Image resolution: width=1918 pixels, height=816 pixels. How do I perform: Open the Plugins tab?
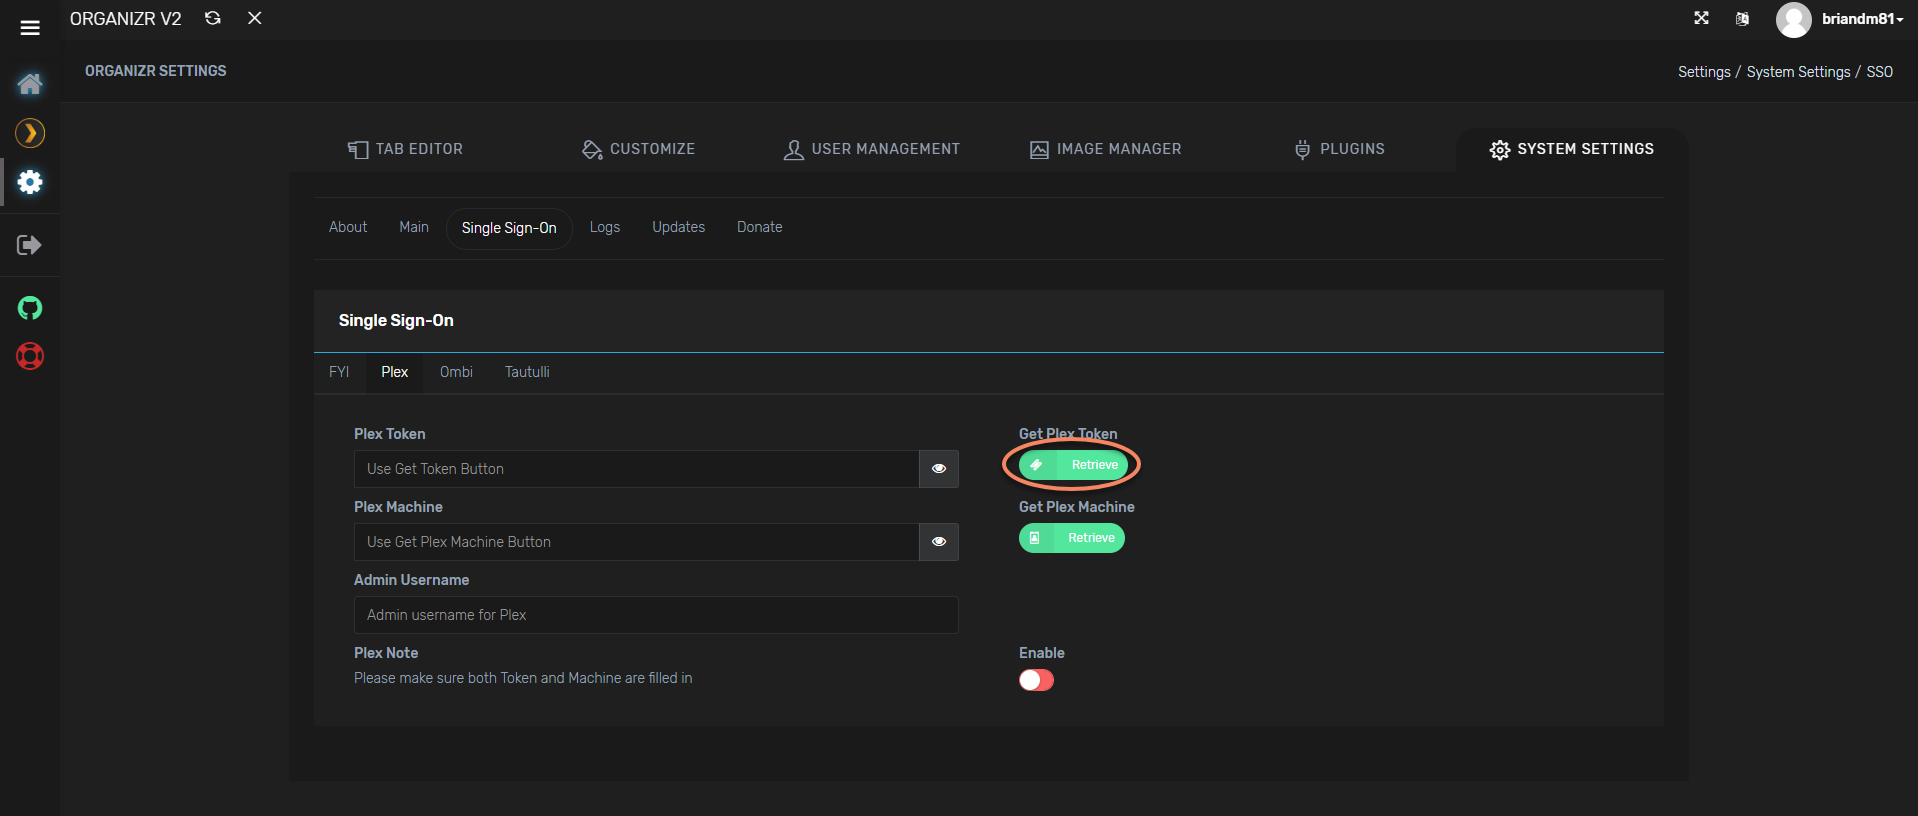(1339, 149)
